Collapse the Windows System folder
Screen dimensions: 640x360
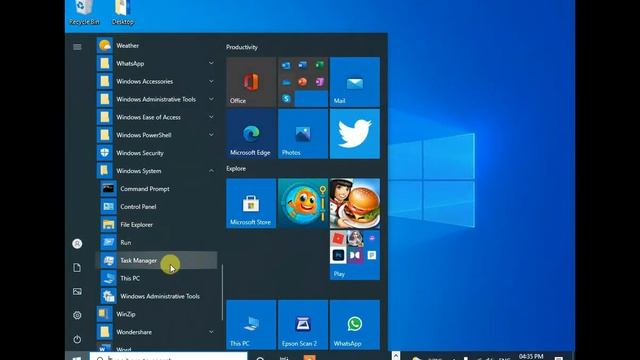click(x=157, y=171)
